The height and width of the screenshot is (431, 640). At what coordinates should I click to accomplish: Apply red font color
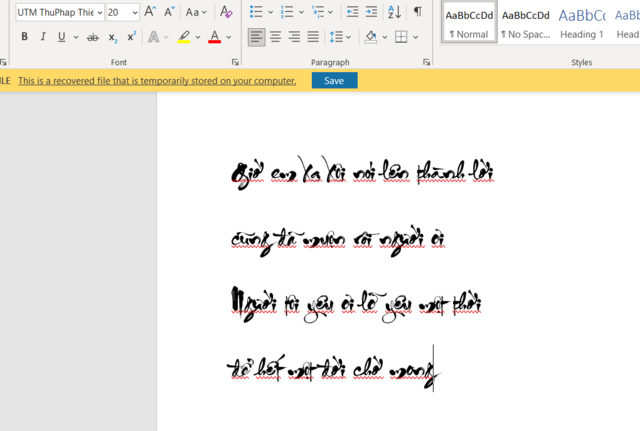(x=214, y=37)
